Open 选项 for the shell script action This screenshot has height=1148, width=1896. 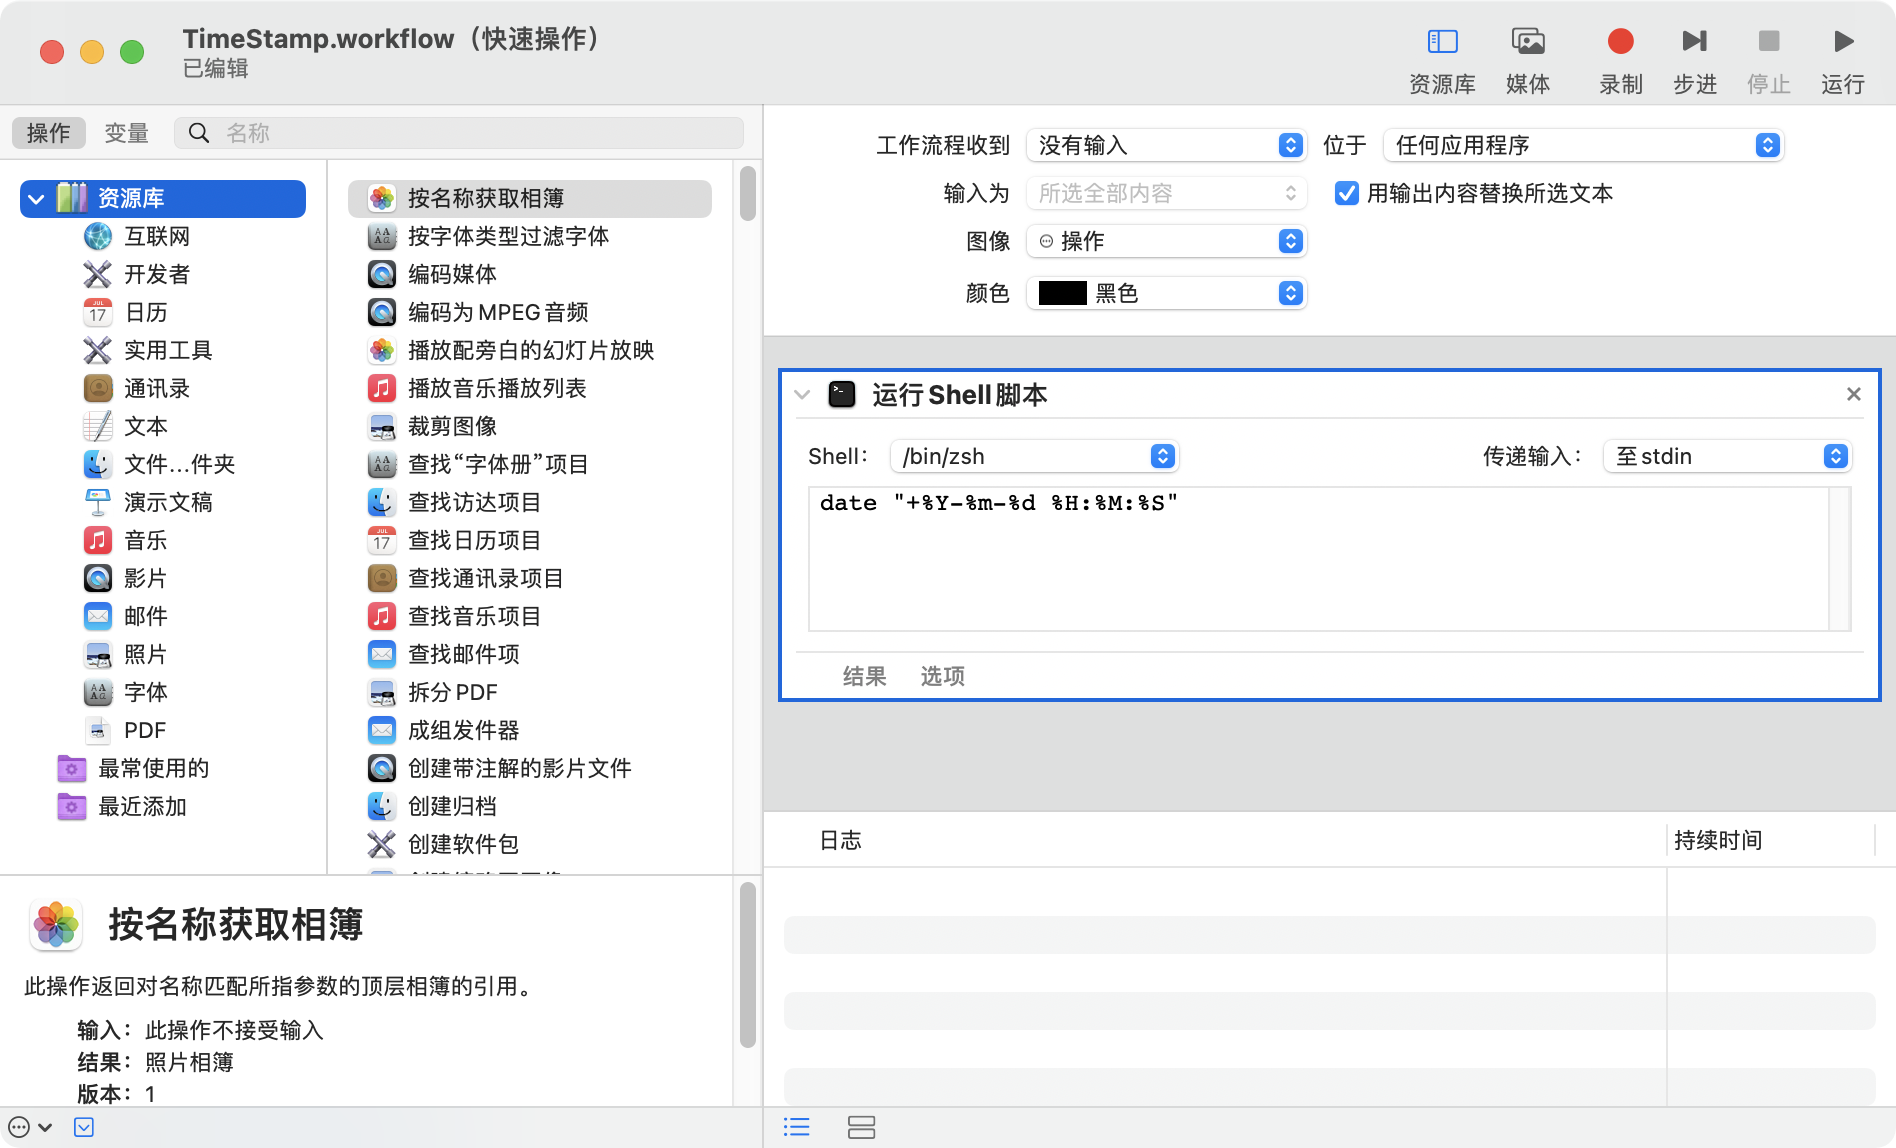[941, 676]
